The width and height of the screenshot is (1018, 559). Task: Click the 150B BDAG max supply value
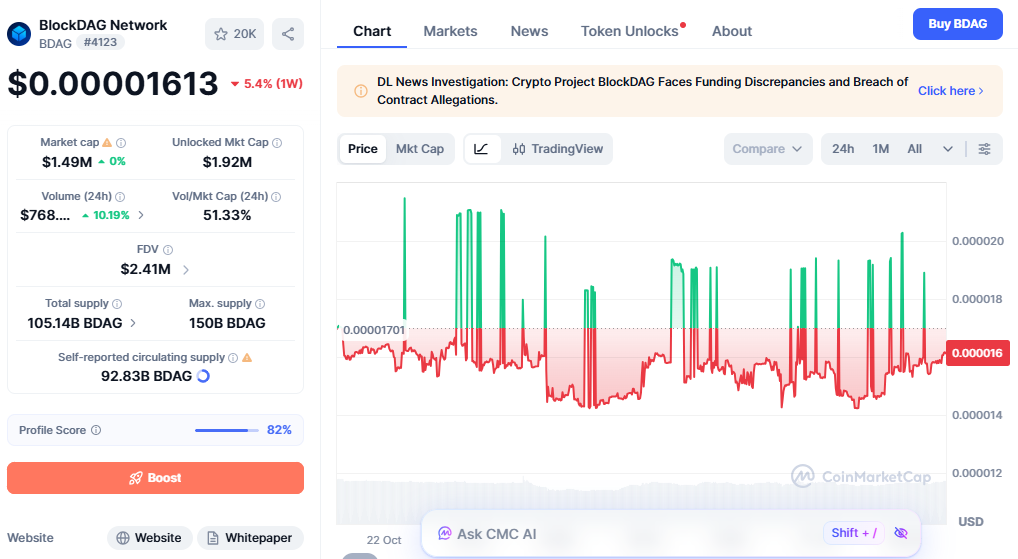[227, 323]
